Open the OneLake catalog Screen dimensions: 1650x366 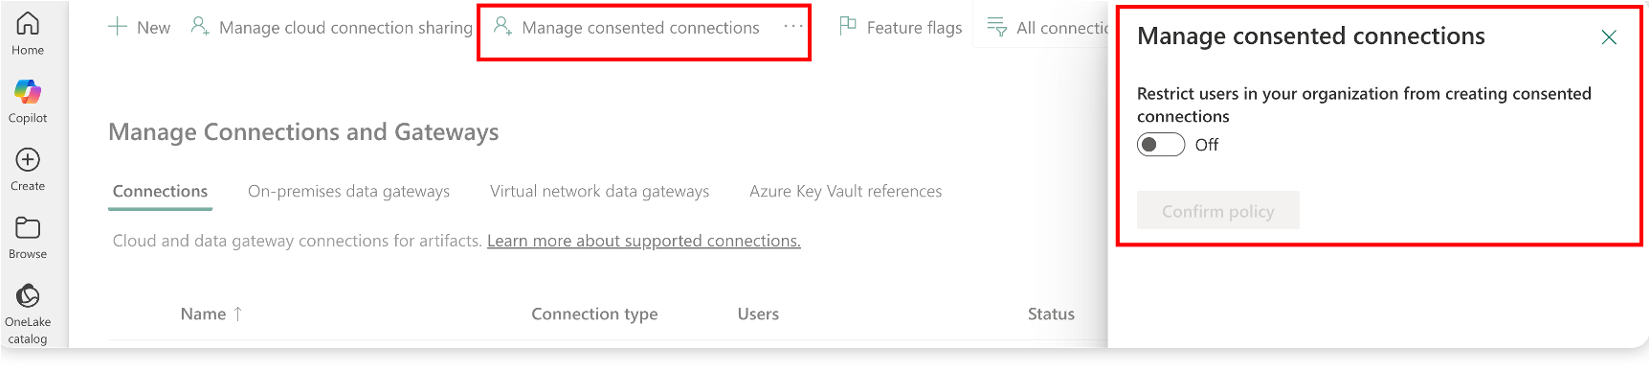pos(28,313)
